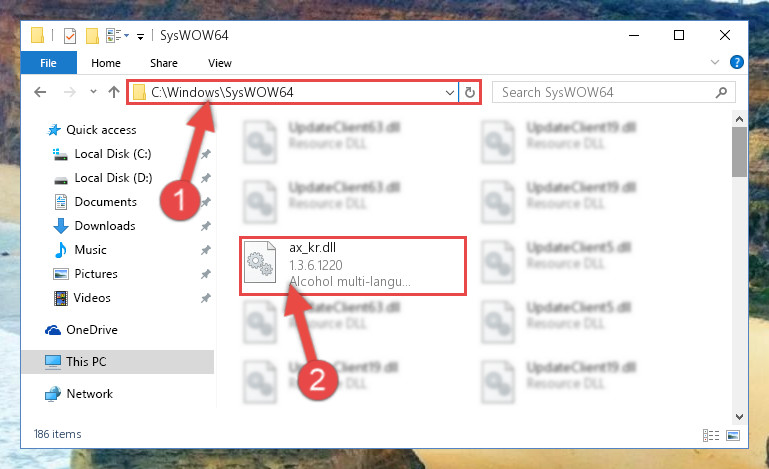
Task: Click the Back navigation arrow
Action: (x=40, y=92)
